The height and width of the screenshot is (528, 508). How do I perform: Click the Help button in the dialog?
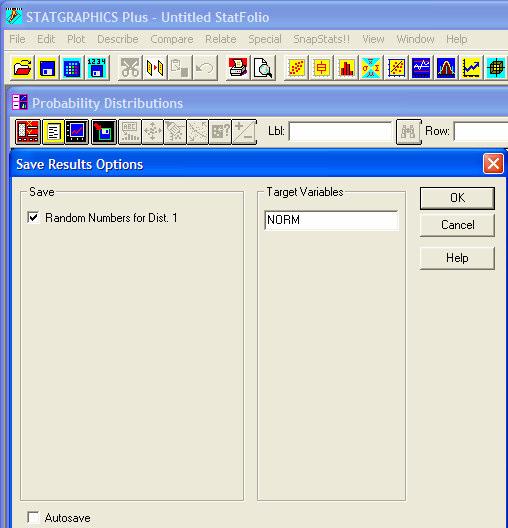click(x=457, y=258)
